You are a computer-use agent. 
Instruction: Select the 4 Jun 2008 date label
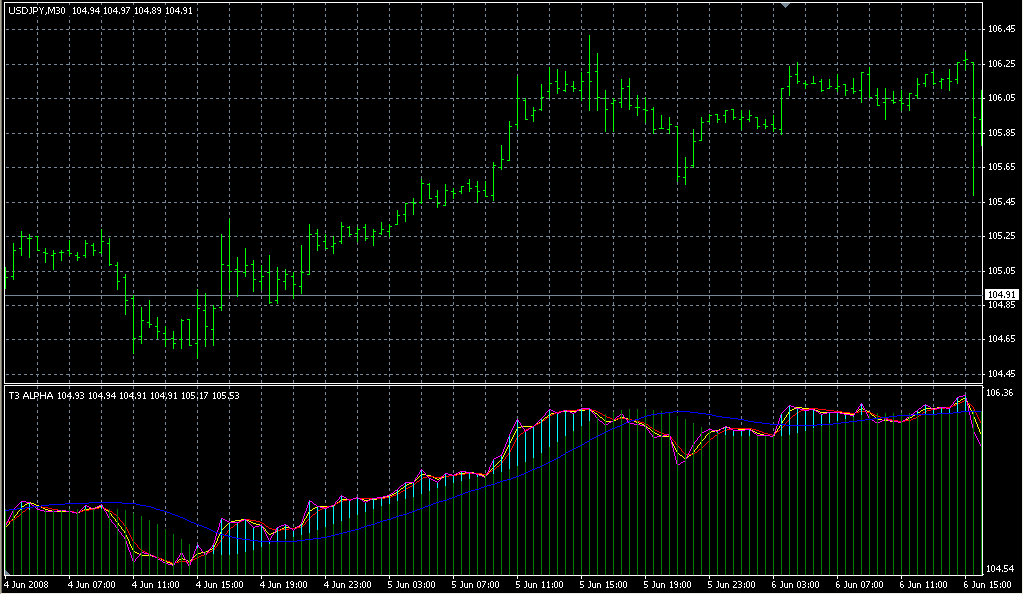pos(27,584)
